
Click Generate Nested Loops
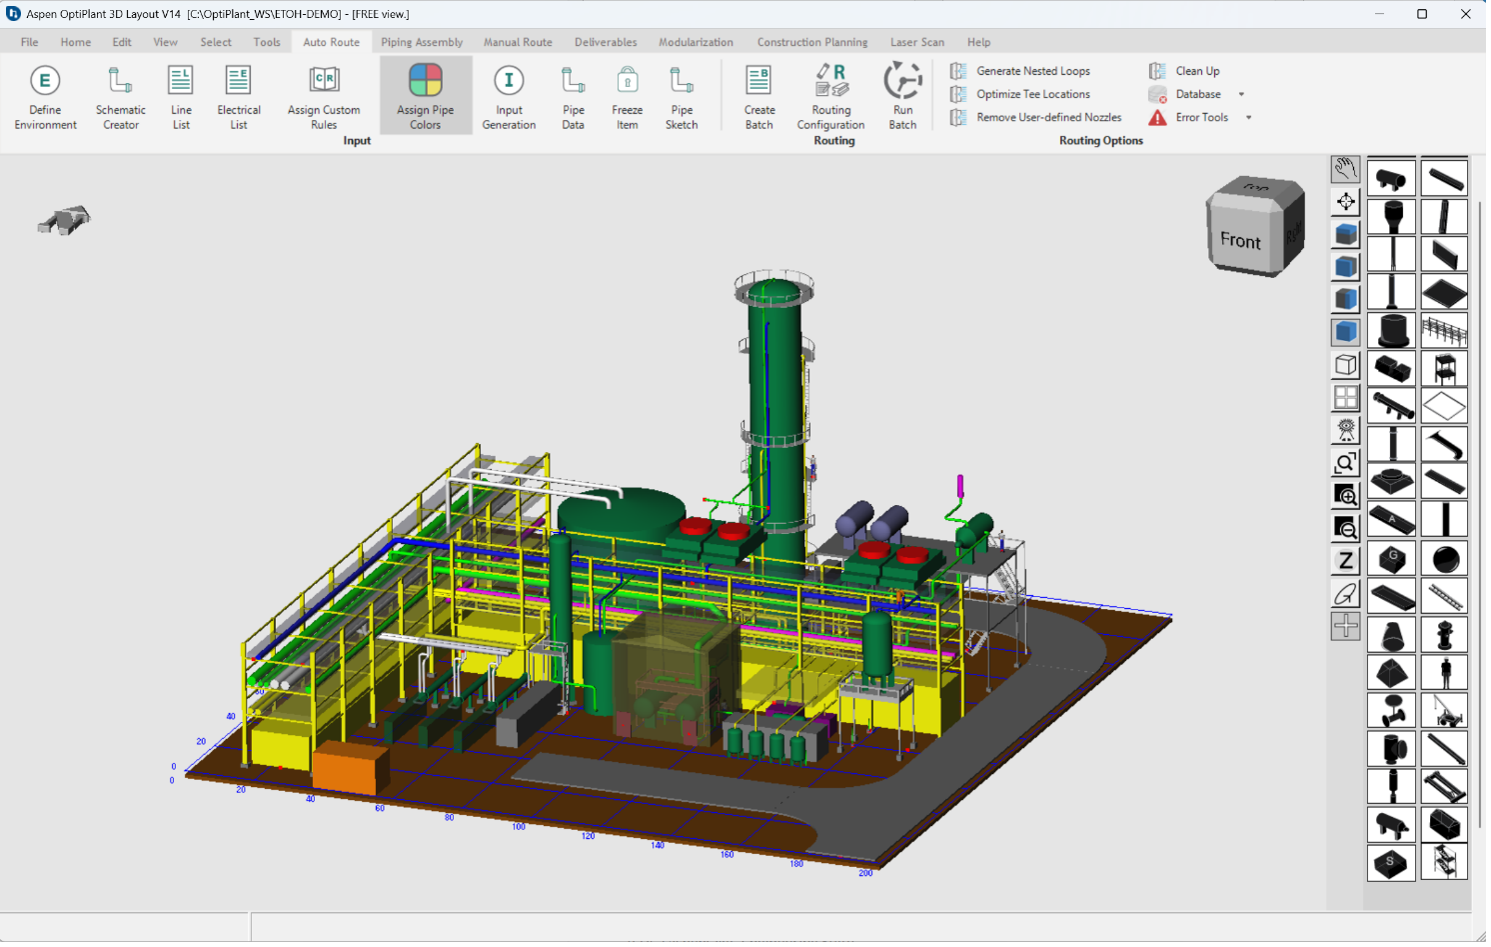1020,71
